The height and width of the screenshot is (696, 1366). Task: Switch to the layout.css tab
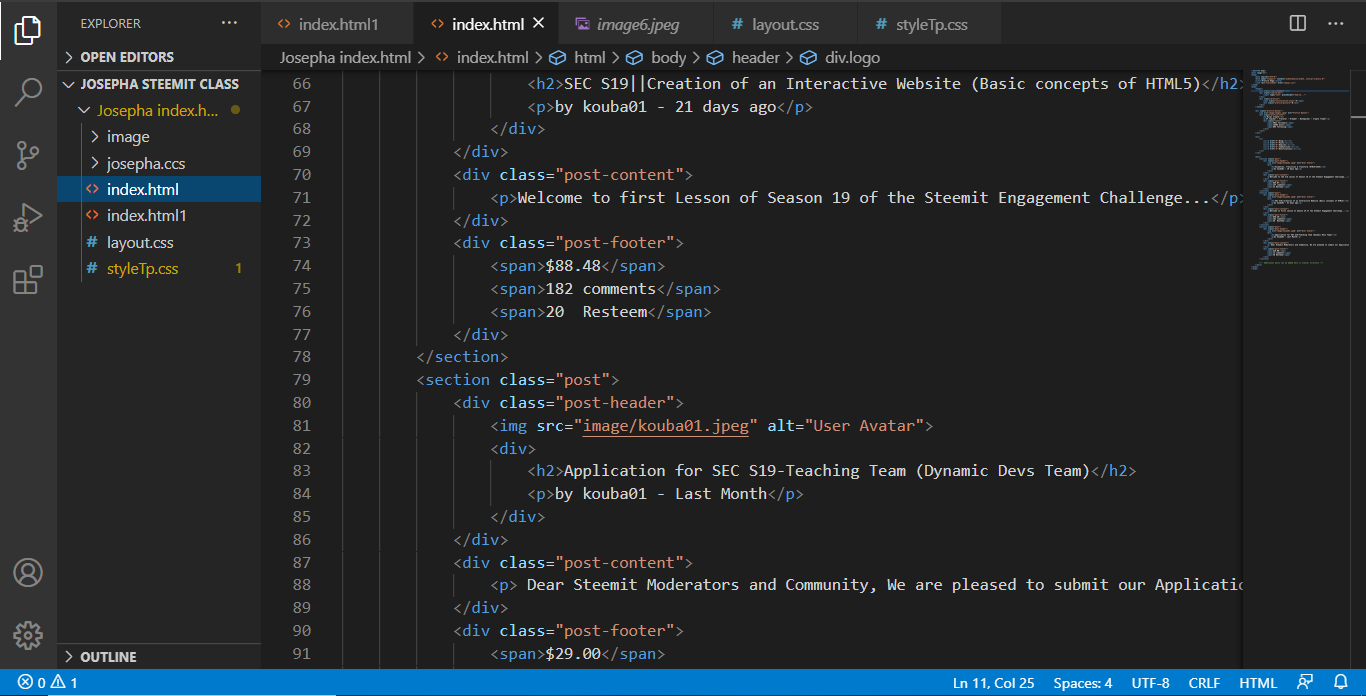786,23
